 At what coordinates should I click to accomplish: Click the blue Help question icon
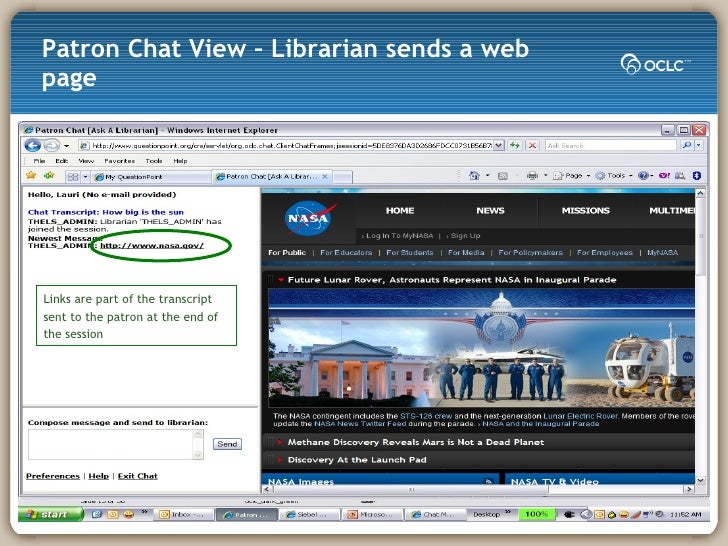click(x=643, y=176)
